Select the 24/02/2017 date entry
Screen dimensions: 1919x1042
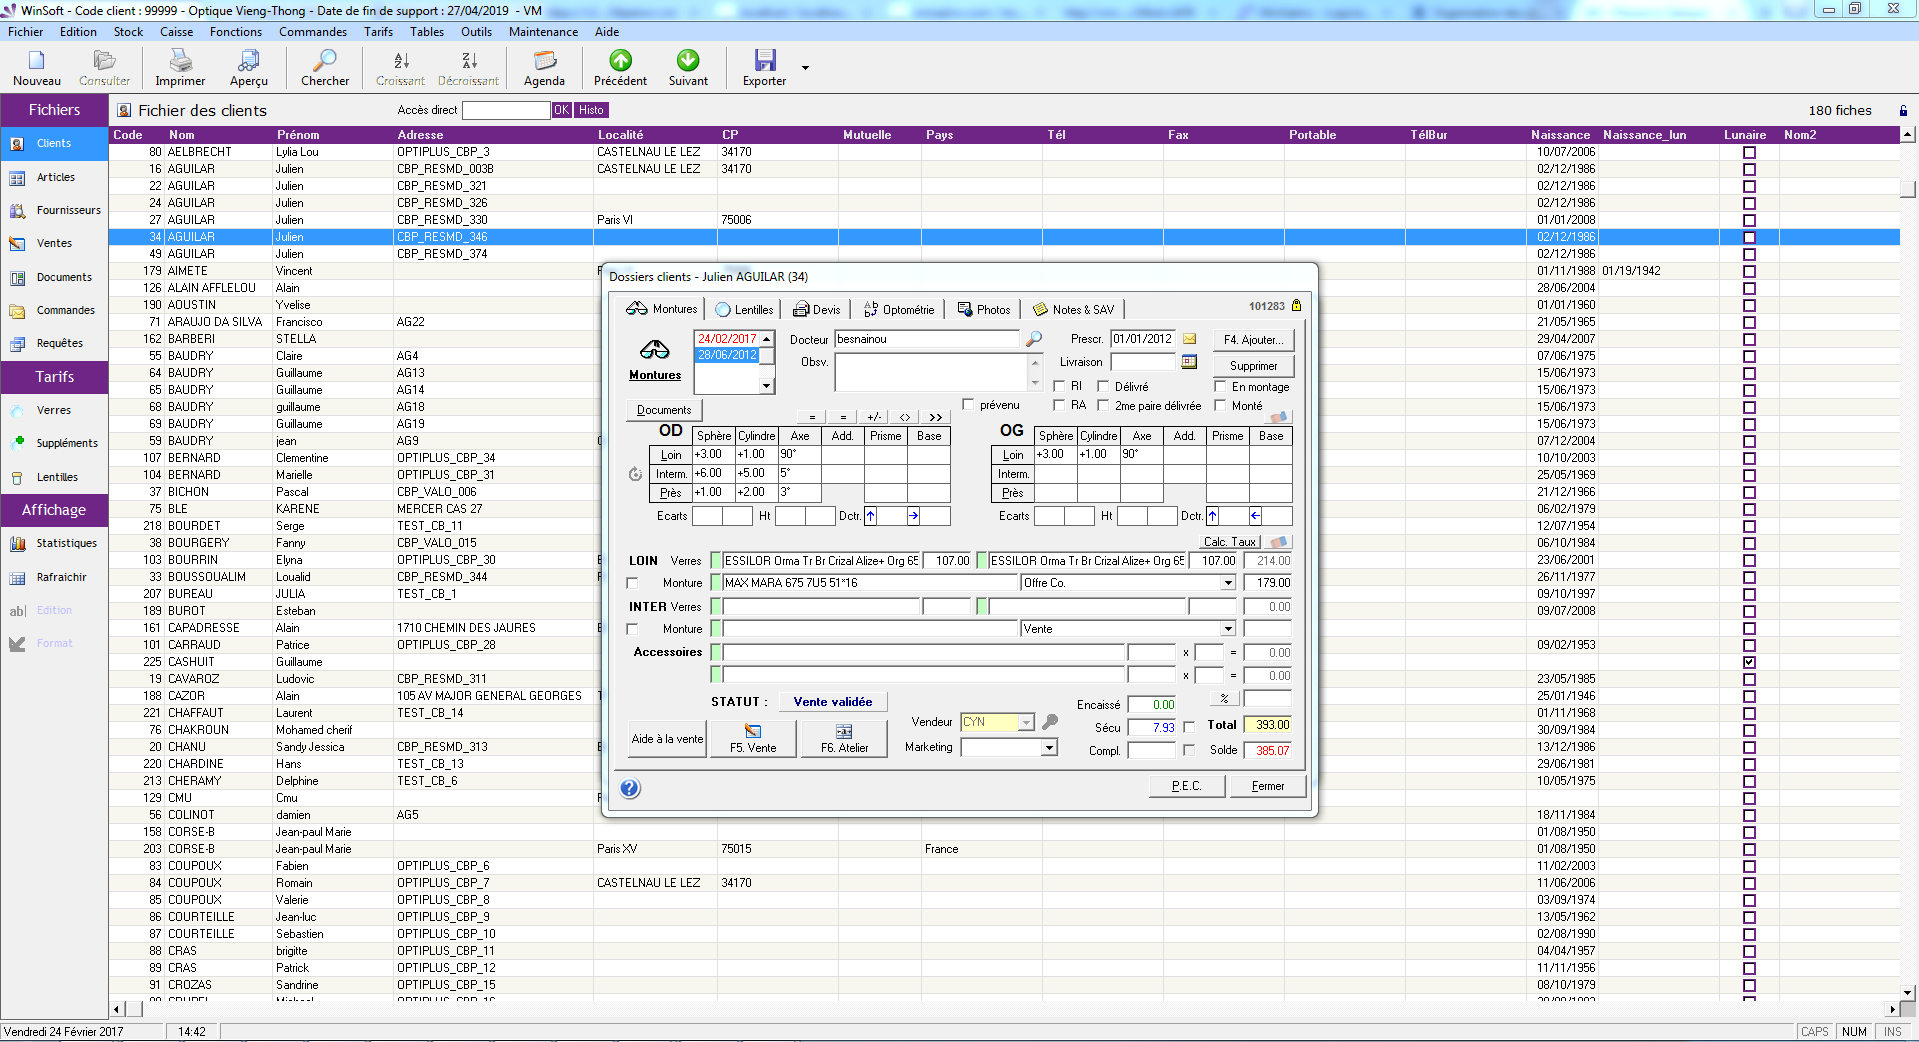point(727,339)
